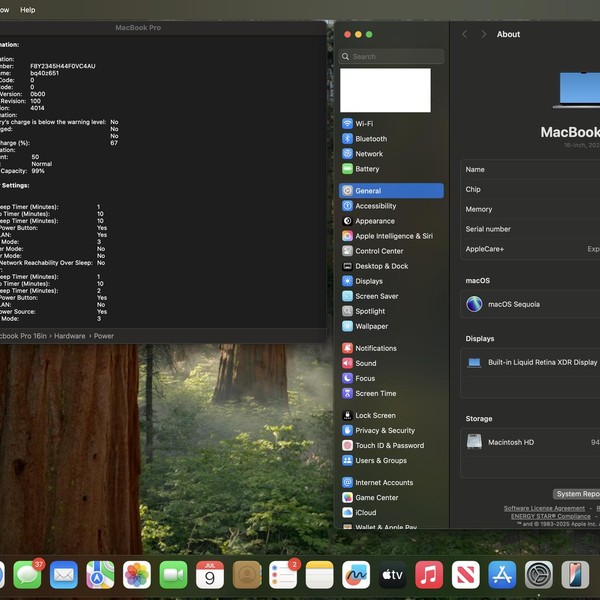Select Bluetooth in the settings sidebar

pos(370,139)
